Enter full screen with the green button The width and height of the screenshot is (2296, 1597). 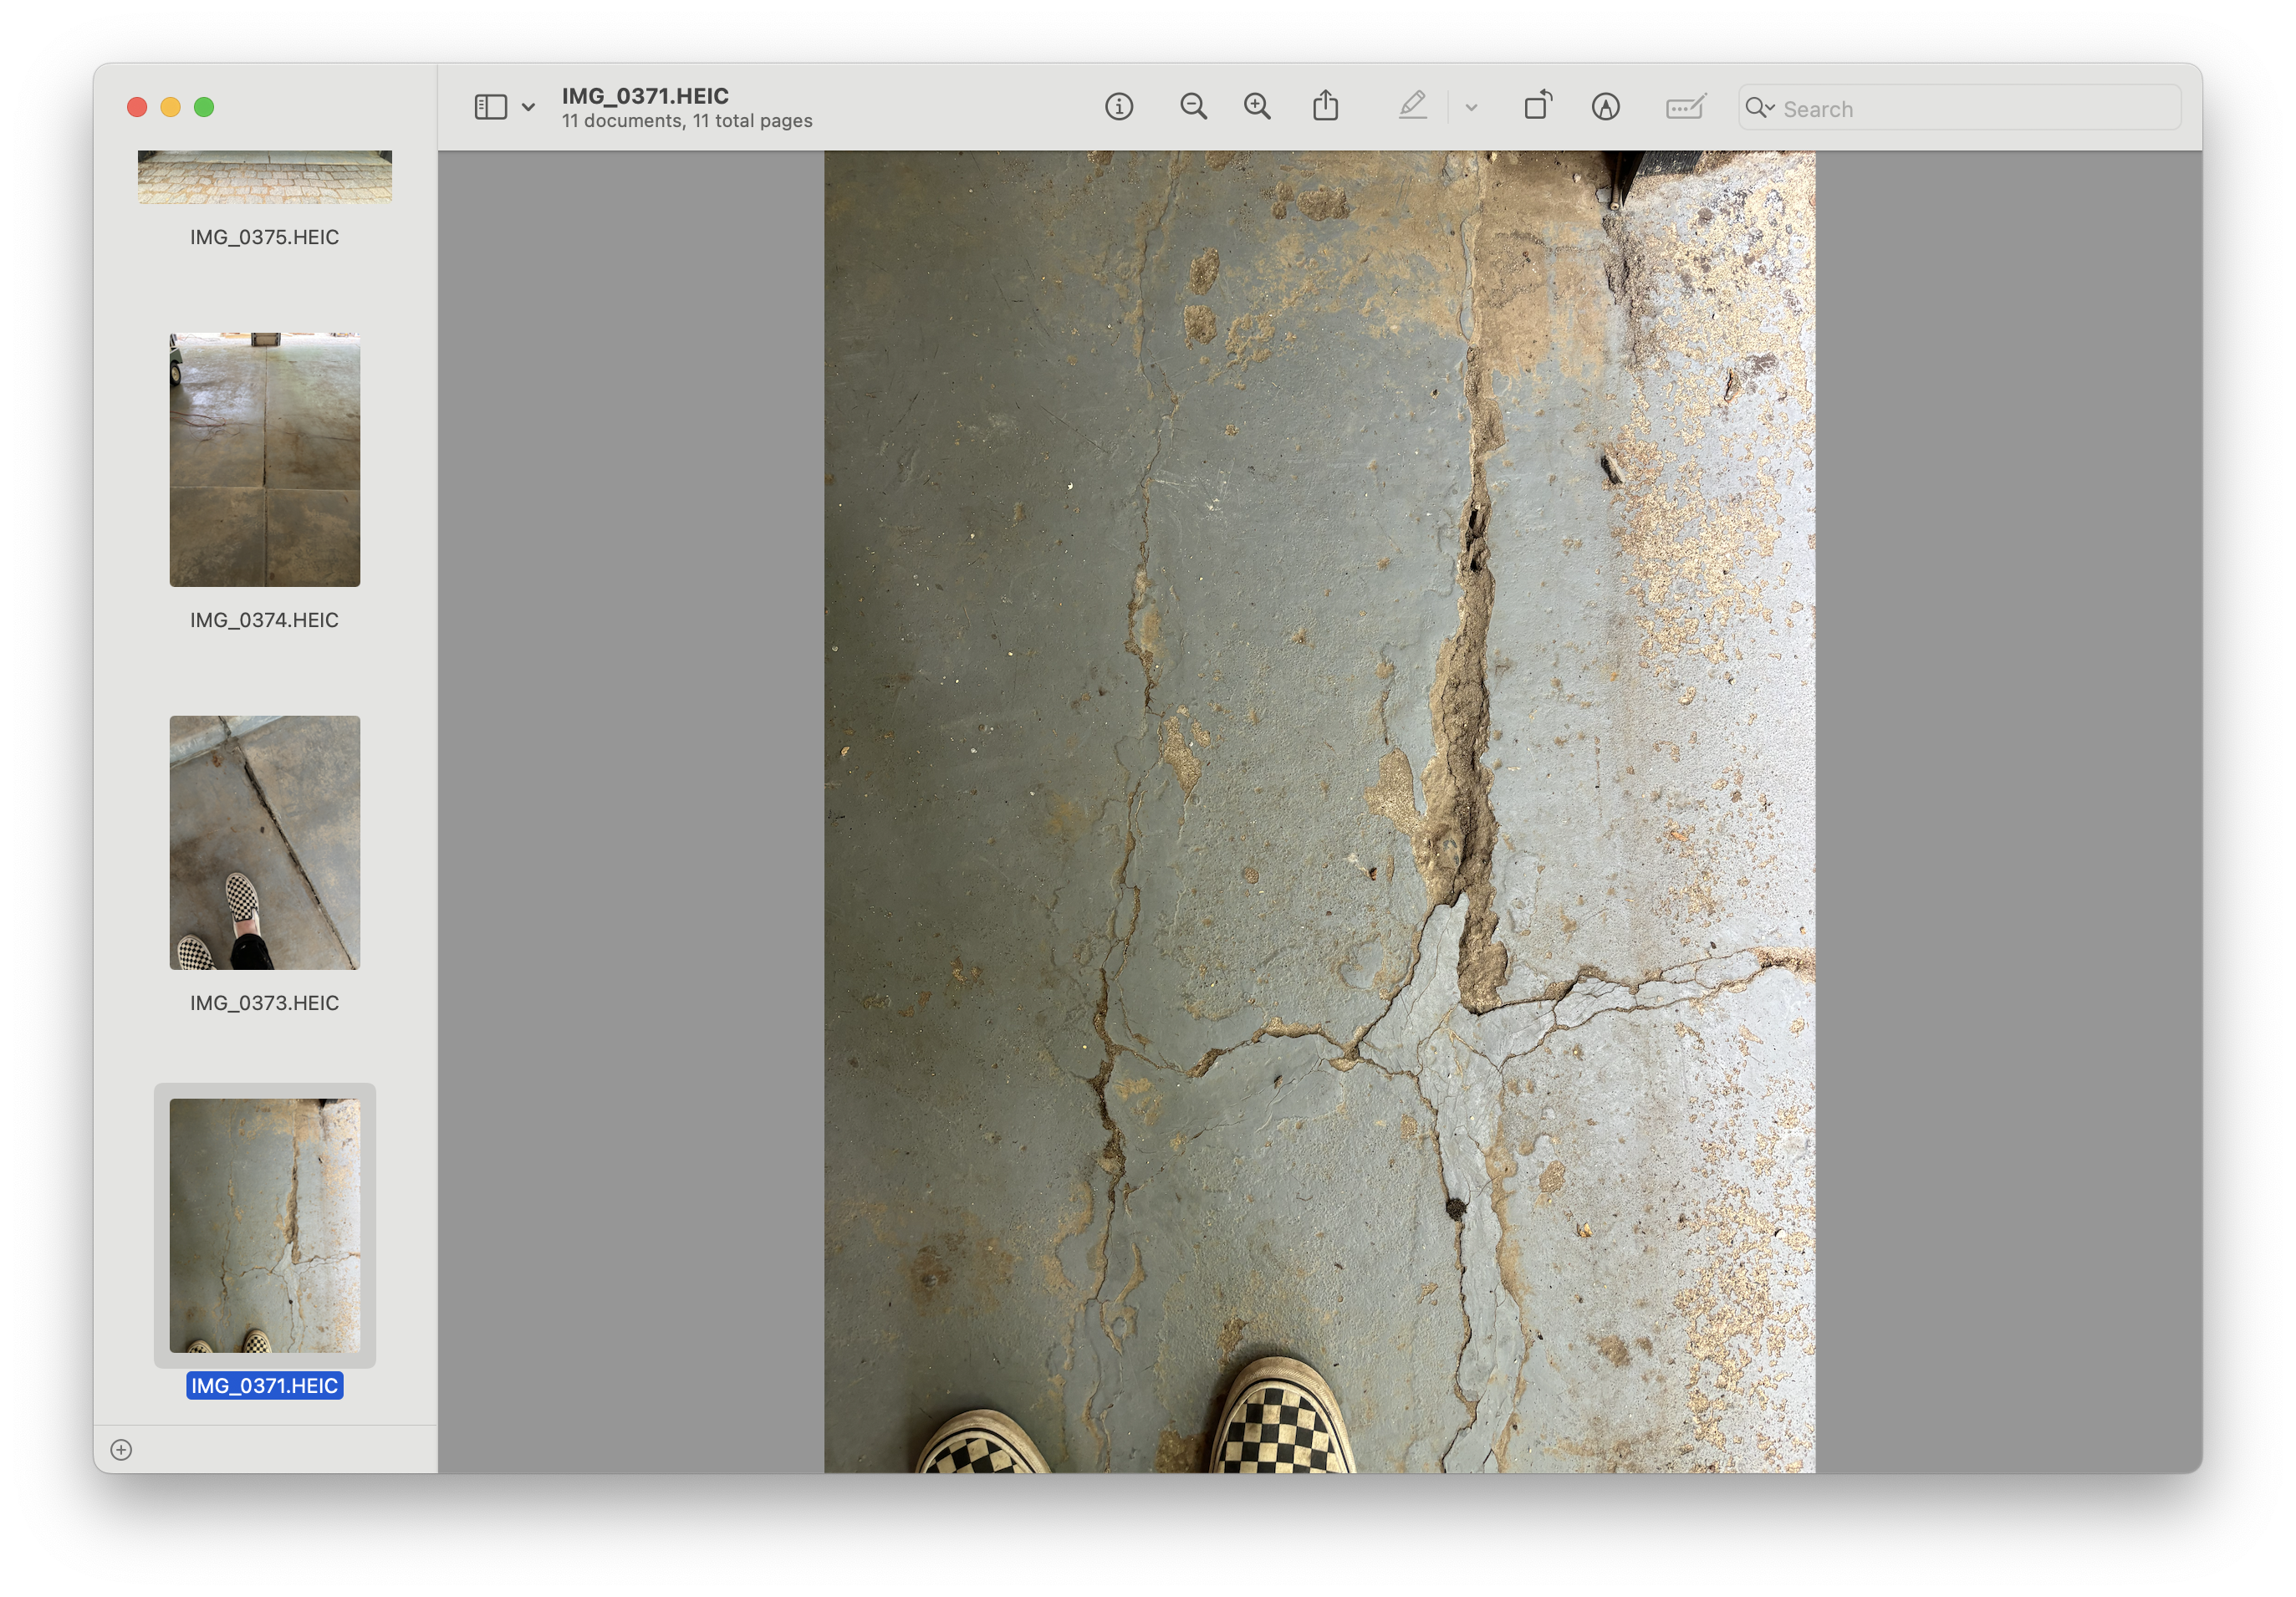(x=204, y=107)
